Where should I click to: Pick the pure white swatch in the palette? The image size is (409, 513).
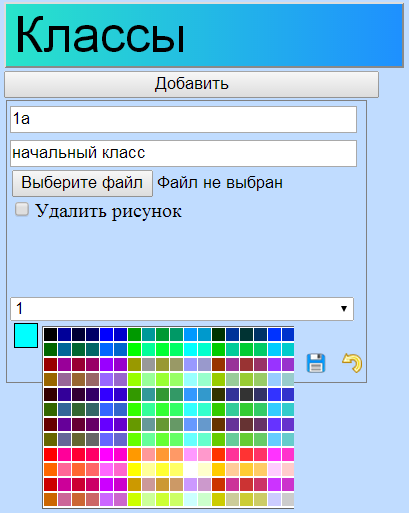click(190, 469)
